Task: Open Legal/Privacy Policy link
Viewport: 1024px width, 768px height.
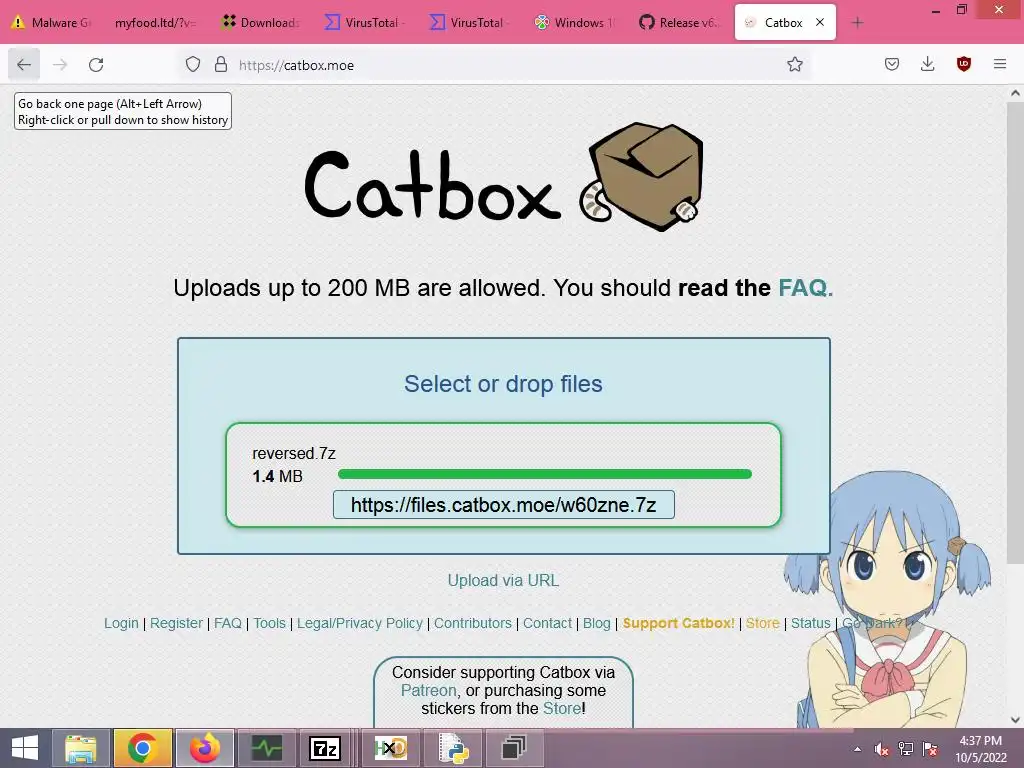Action: (360, 623)
